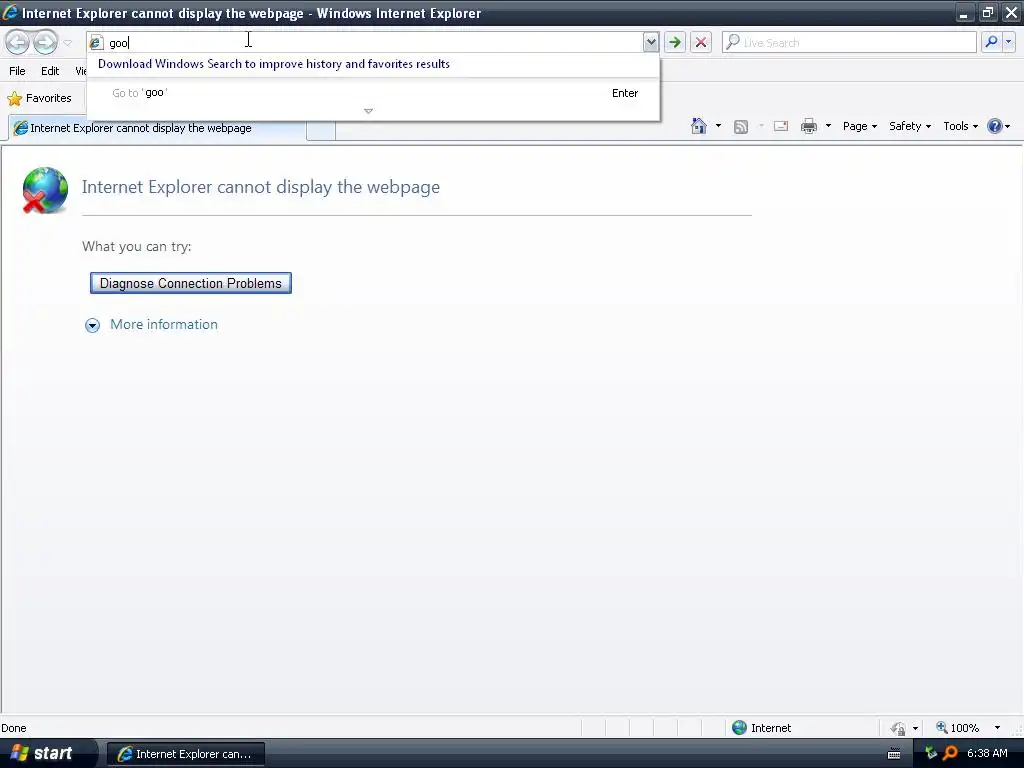
Task: Click the Print icon
Action: click(x=809, y=126)
